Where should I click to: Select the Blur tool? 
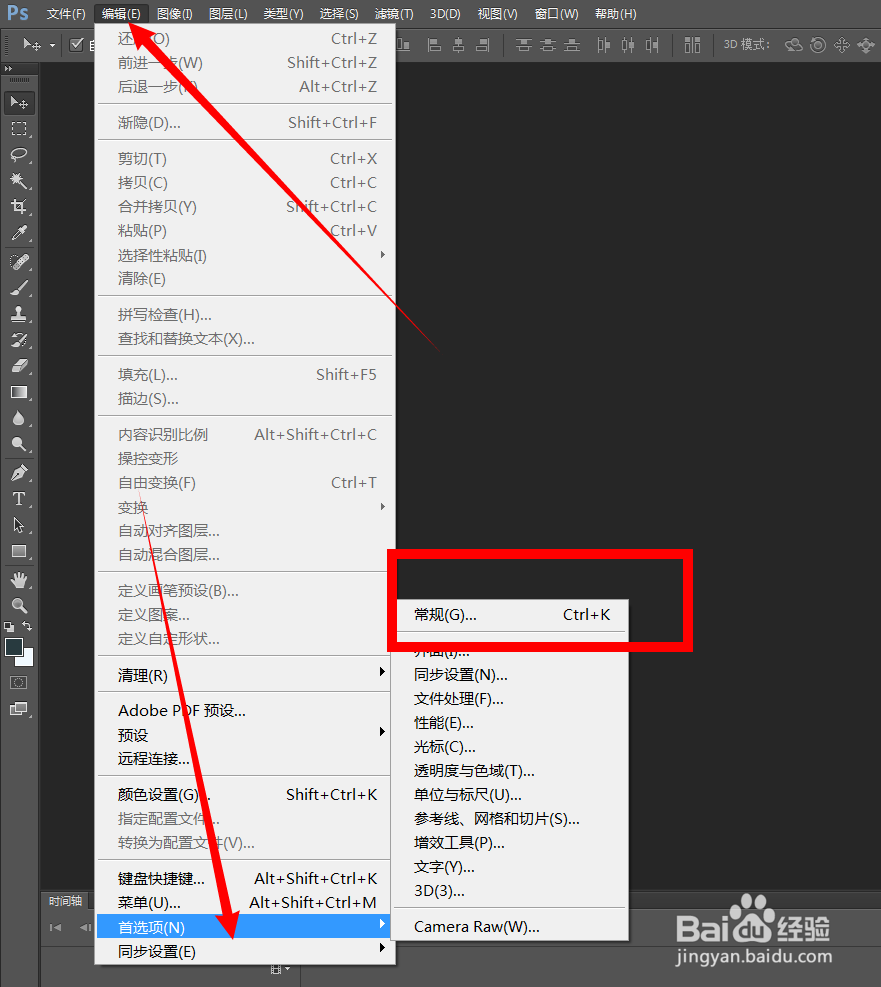(x=19, y=419)
